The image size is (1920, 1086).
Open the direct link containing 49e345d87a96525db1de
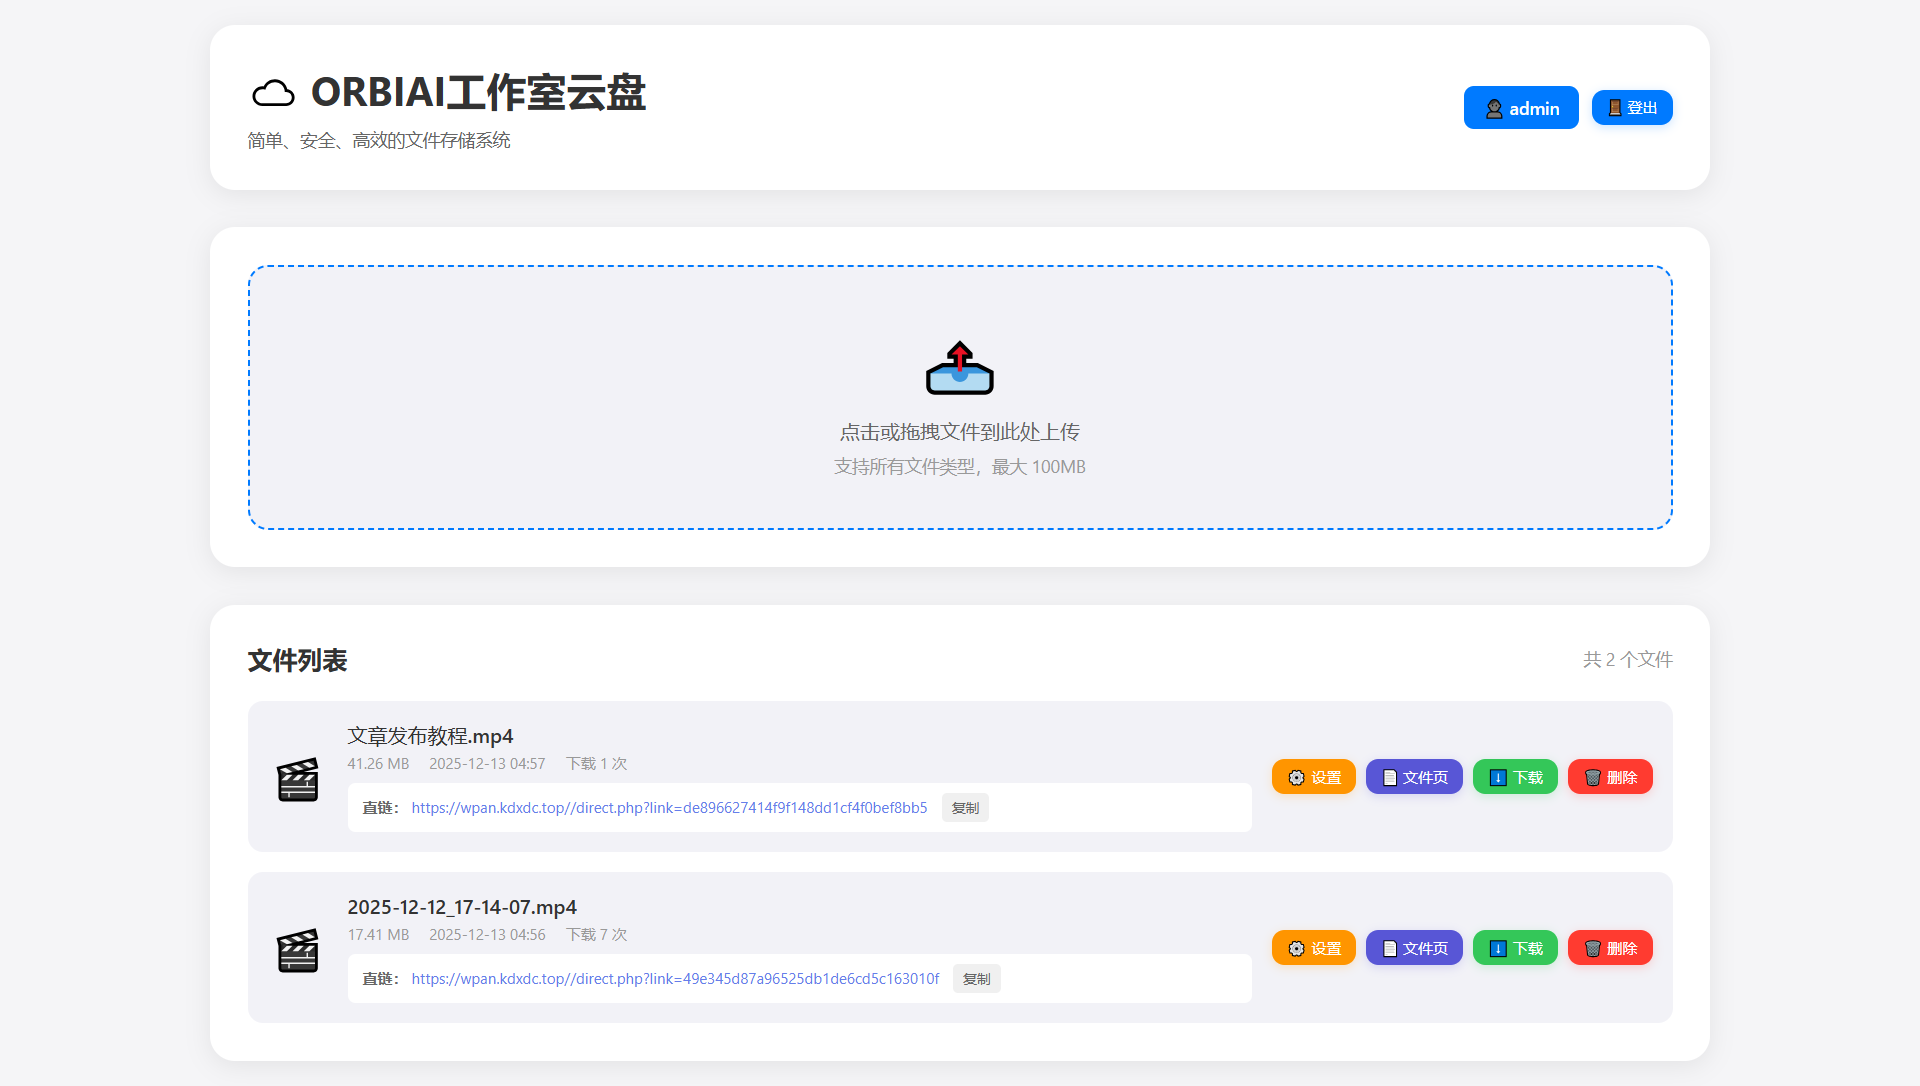675,979
